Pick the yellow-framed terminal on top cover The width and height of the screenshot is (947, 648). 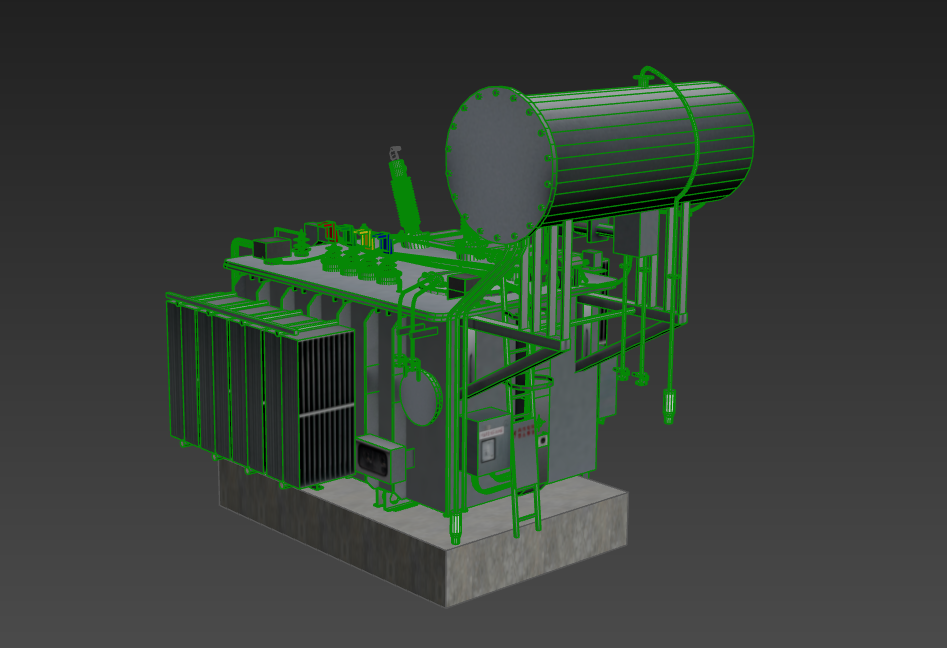366,238
